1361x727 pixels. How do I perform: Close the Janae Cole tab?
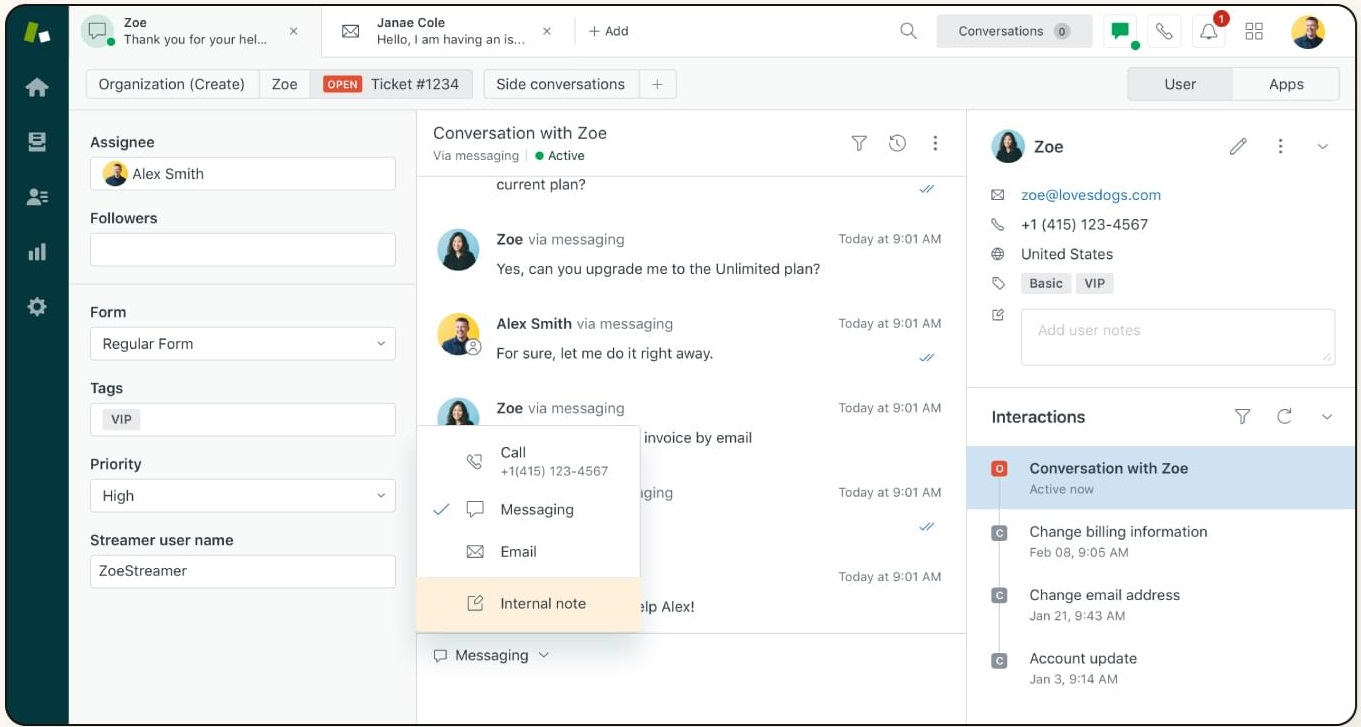(x=546, y=31)
